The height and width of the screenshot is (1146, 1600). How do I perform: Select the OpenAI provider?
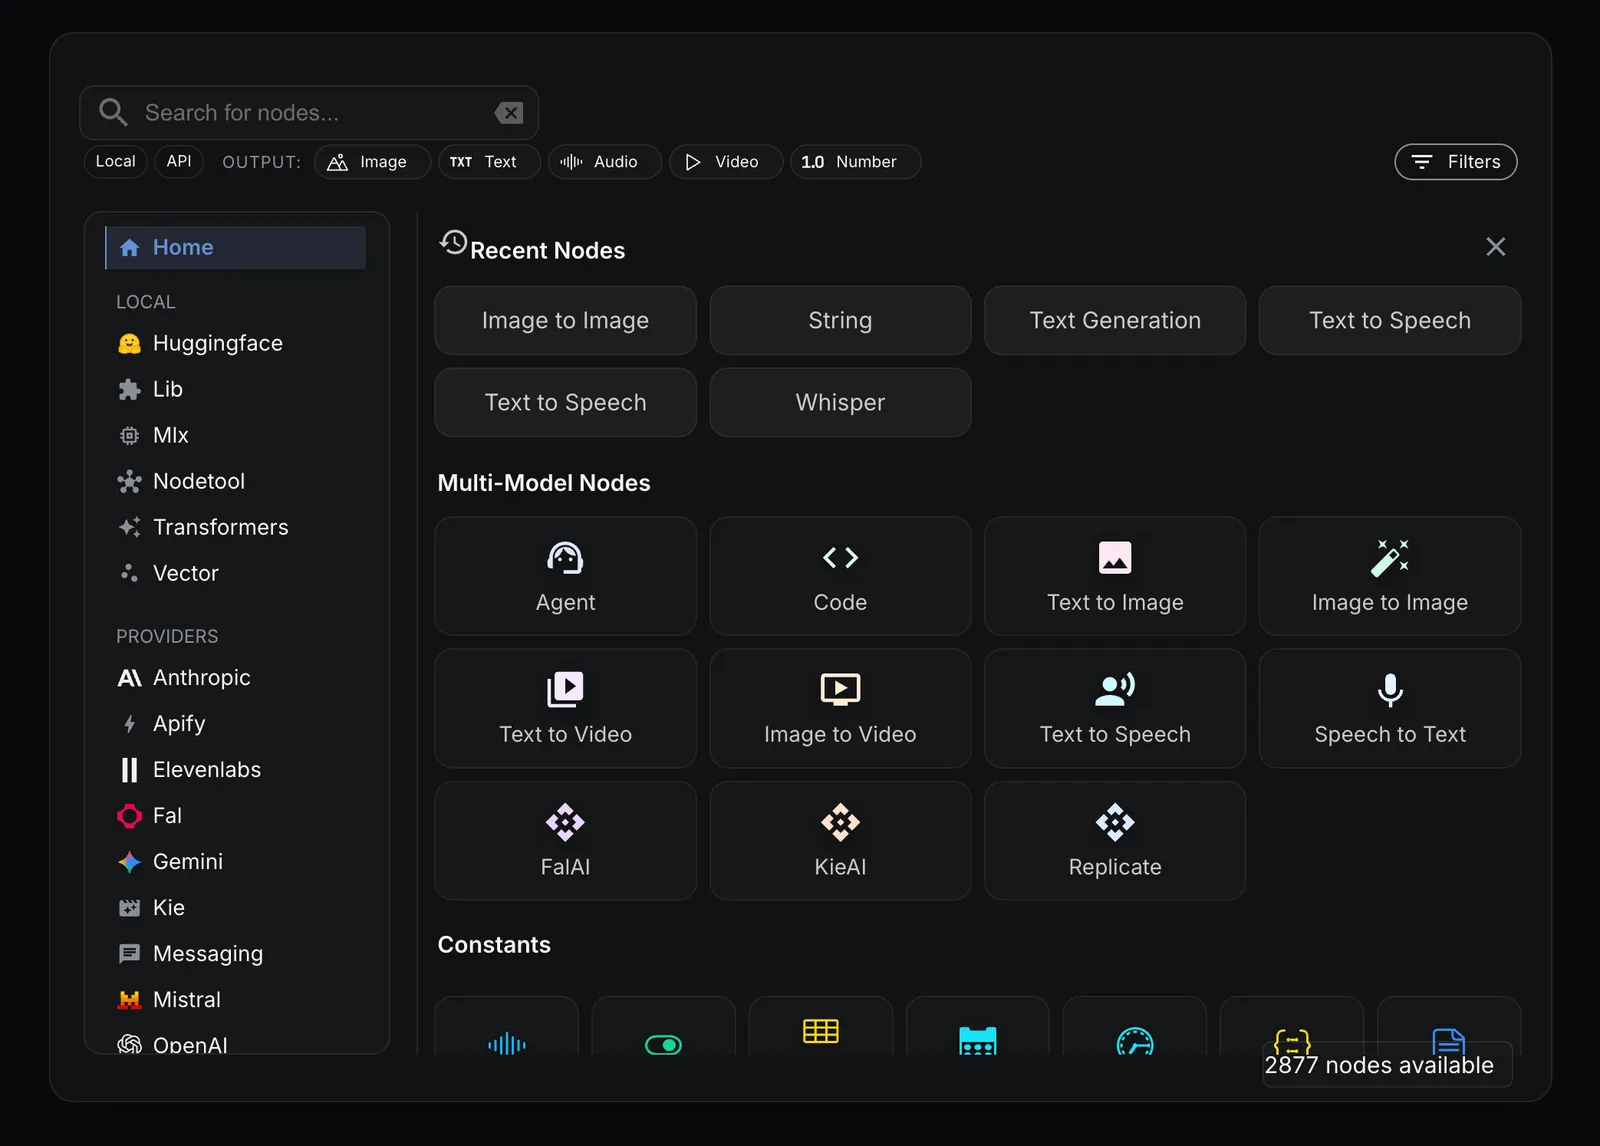[x=236, y=1043]
